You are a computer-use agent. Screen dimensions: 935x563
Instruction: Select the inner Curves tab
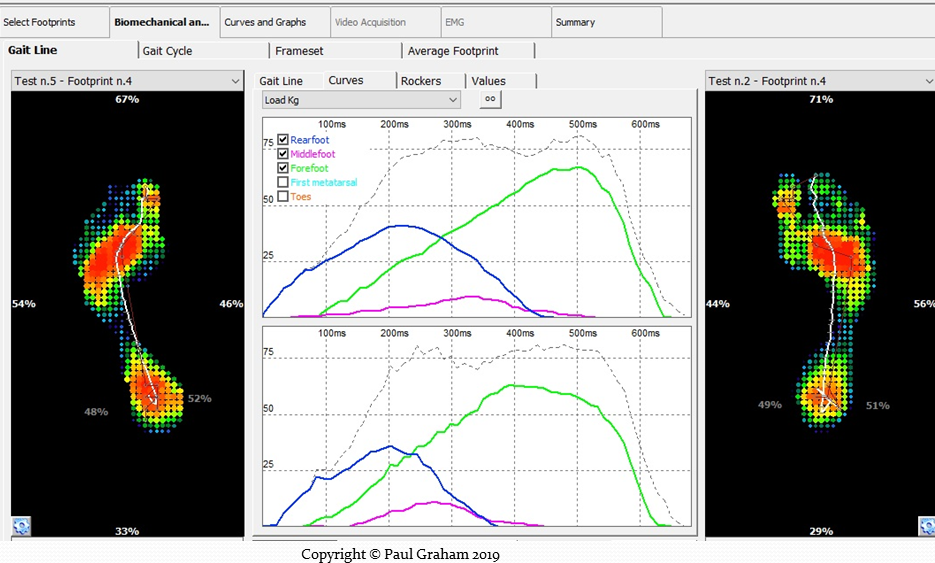click(360, 80)
